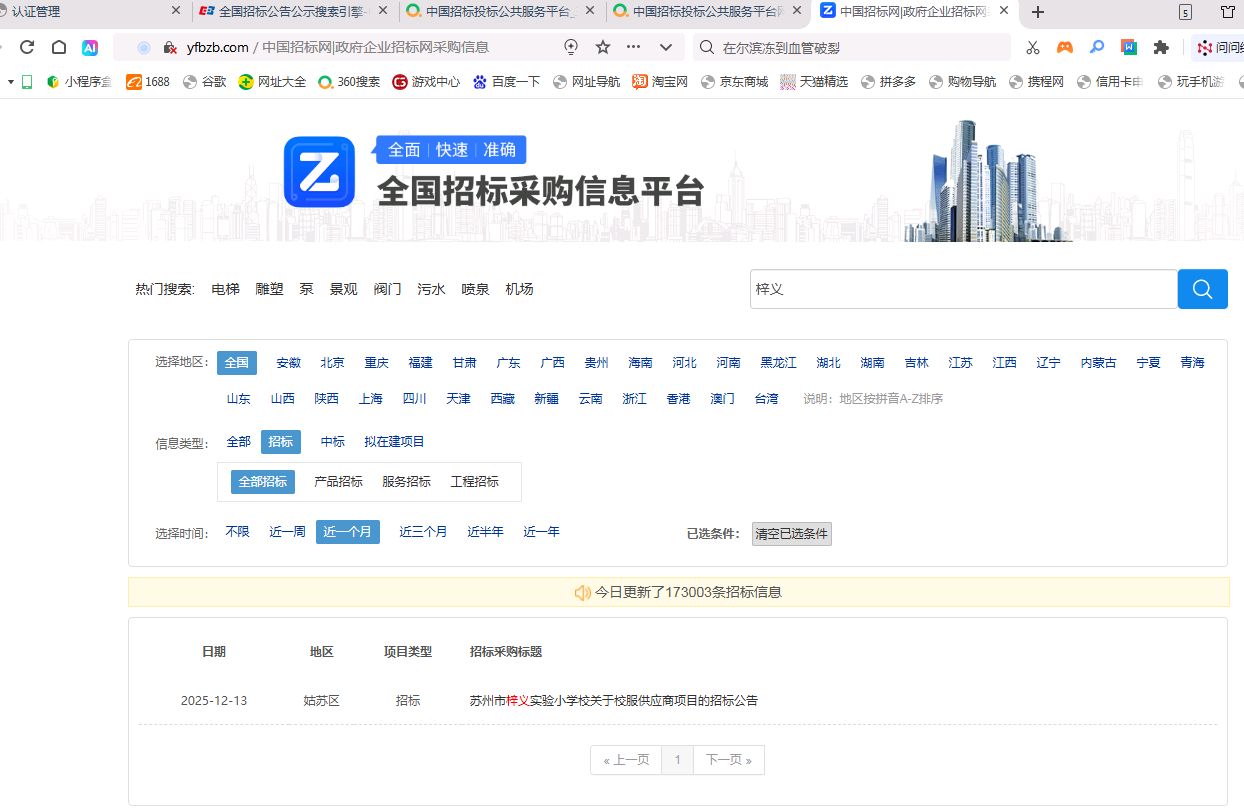Set info type to 中标
Viewport: 1244px width, 809px height.
click(332, 441)
